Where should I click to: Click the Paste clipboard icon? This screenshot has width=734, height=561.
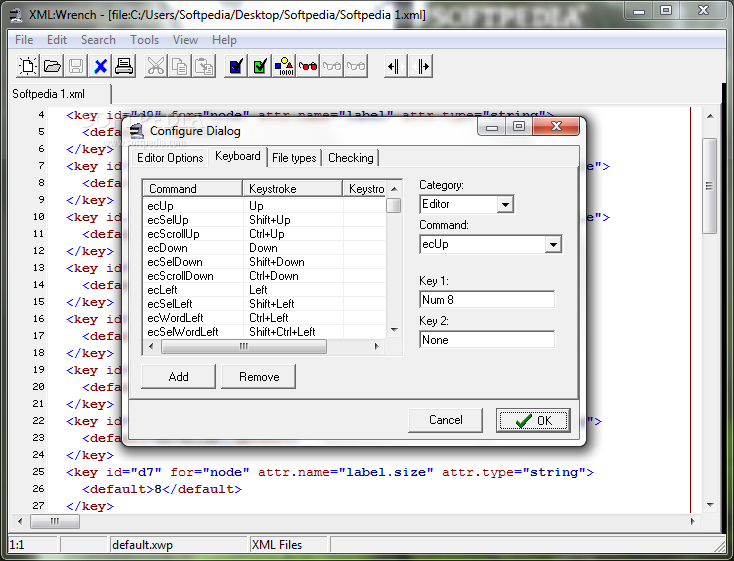(204, 66)
